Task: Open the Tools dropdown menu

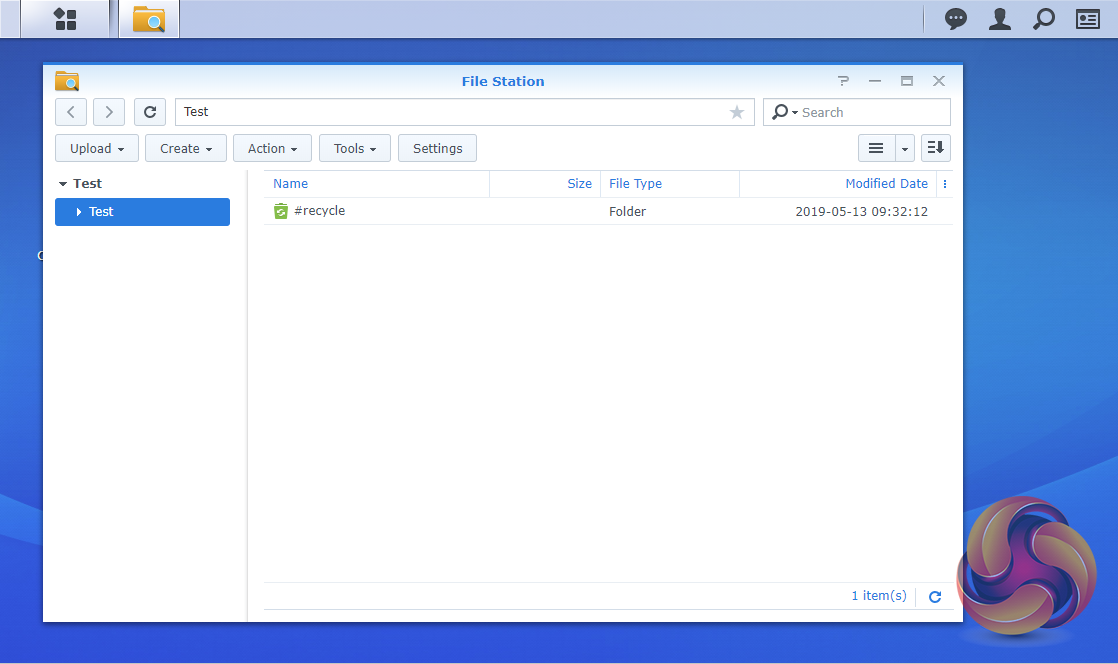Action: coord(354,148)
